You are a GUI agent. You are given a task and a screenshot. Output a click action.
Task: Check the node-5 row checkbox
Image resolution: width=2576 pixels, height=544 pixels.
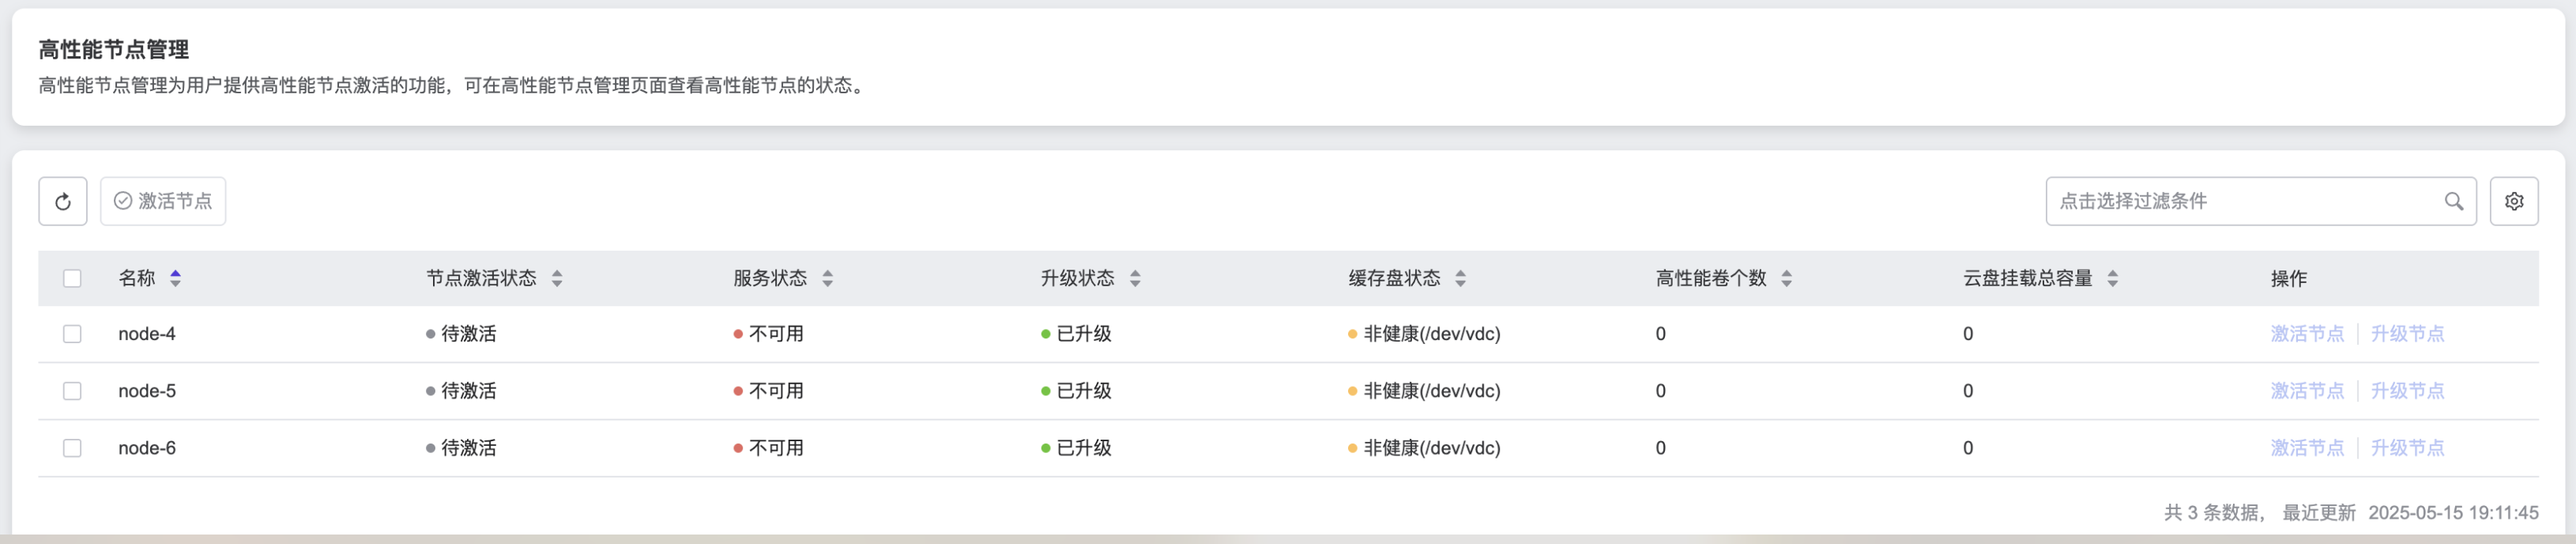(x=72, y=391)
